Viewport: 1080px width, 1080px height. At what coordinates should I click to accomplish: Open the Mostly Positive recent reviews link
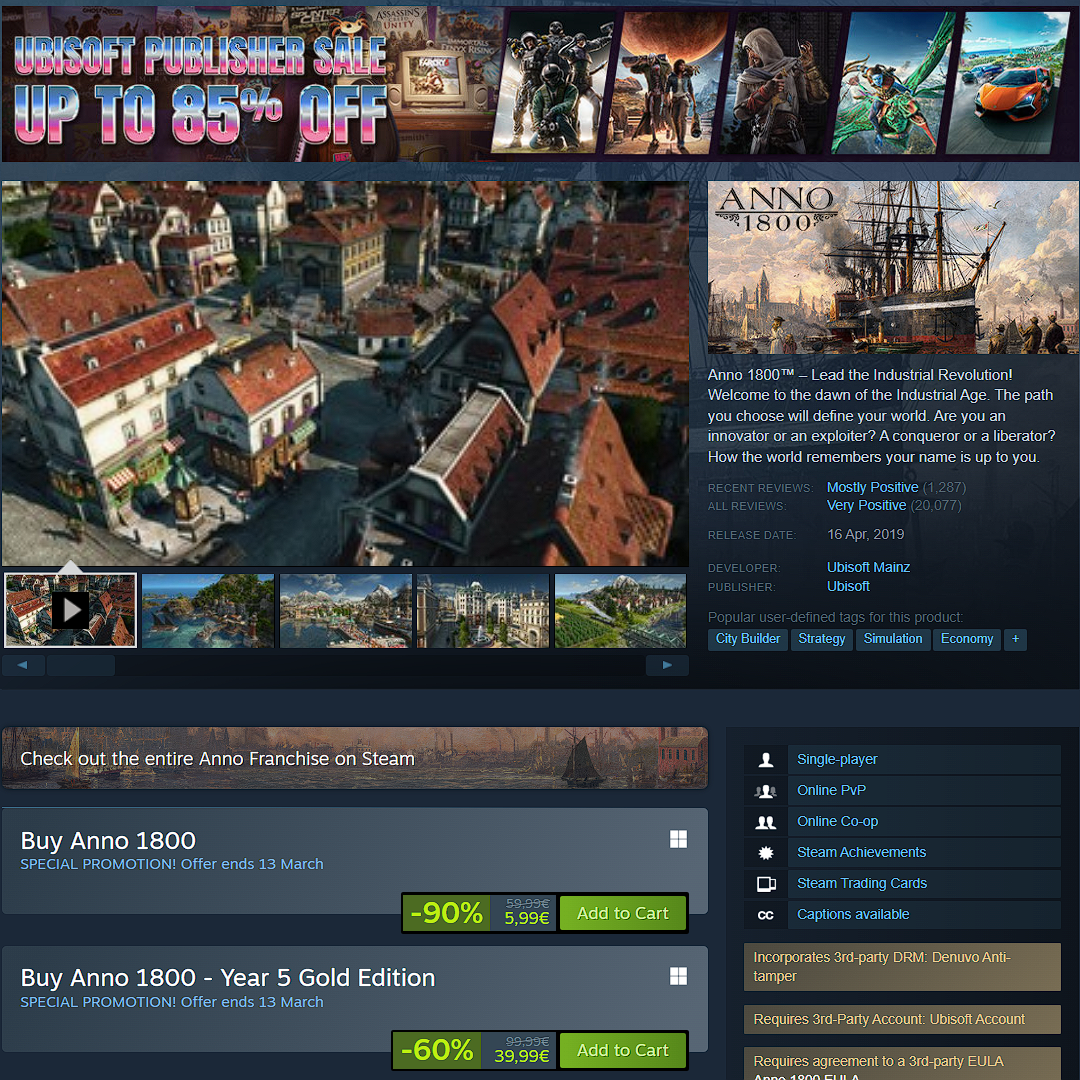tap(872, 487)
